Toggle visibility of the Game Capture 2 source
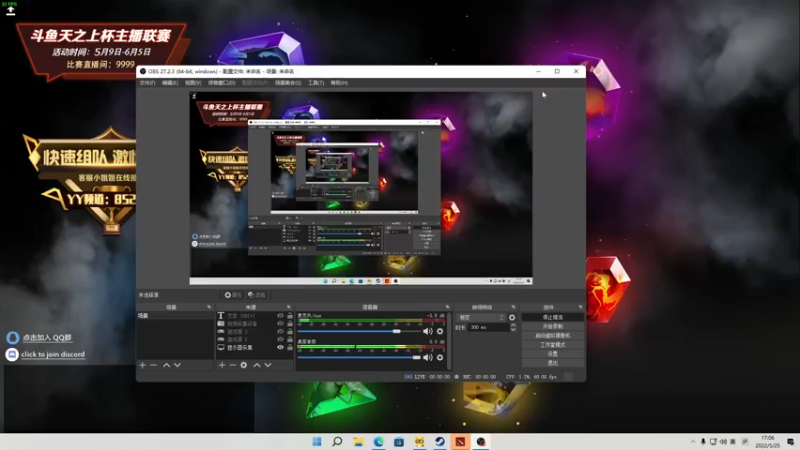Screen dimensions: 800x450 [280, 339]
